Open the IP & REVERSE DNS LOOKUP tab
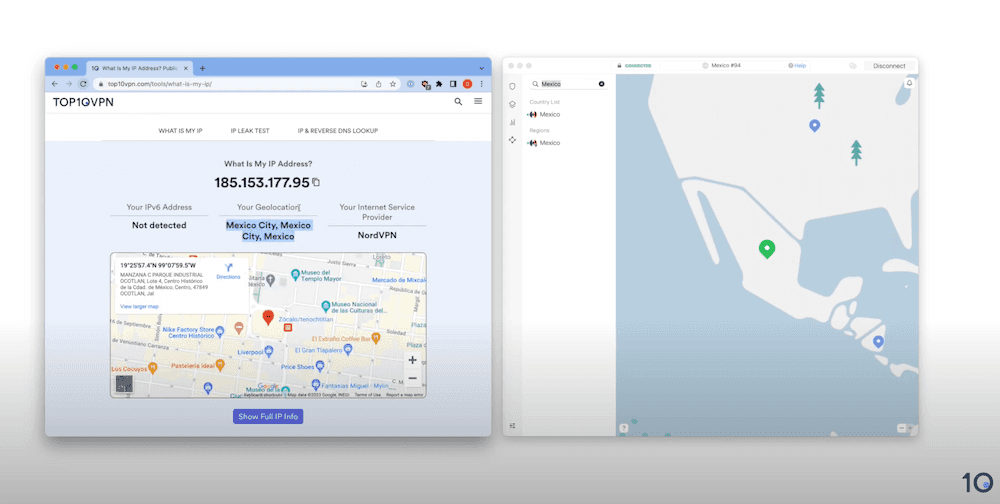1000x504 pixels. point(338,131)
